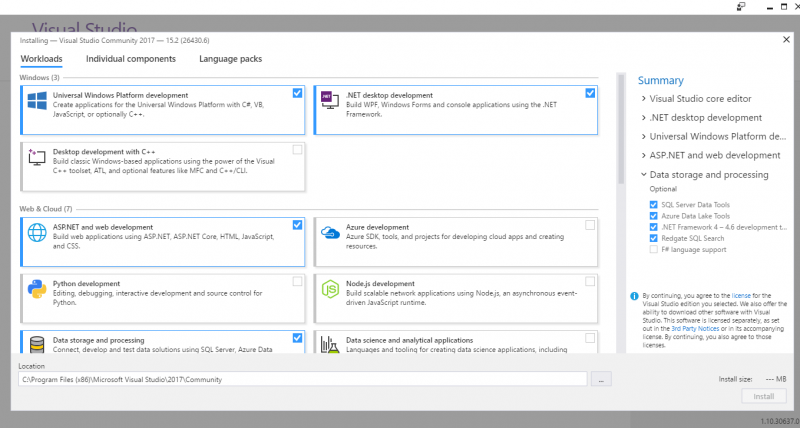The image size is (800, 428).
Task: Click the info icon beside license notice
Action: (x=634, y=296)
